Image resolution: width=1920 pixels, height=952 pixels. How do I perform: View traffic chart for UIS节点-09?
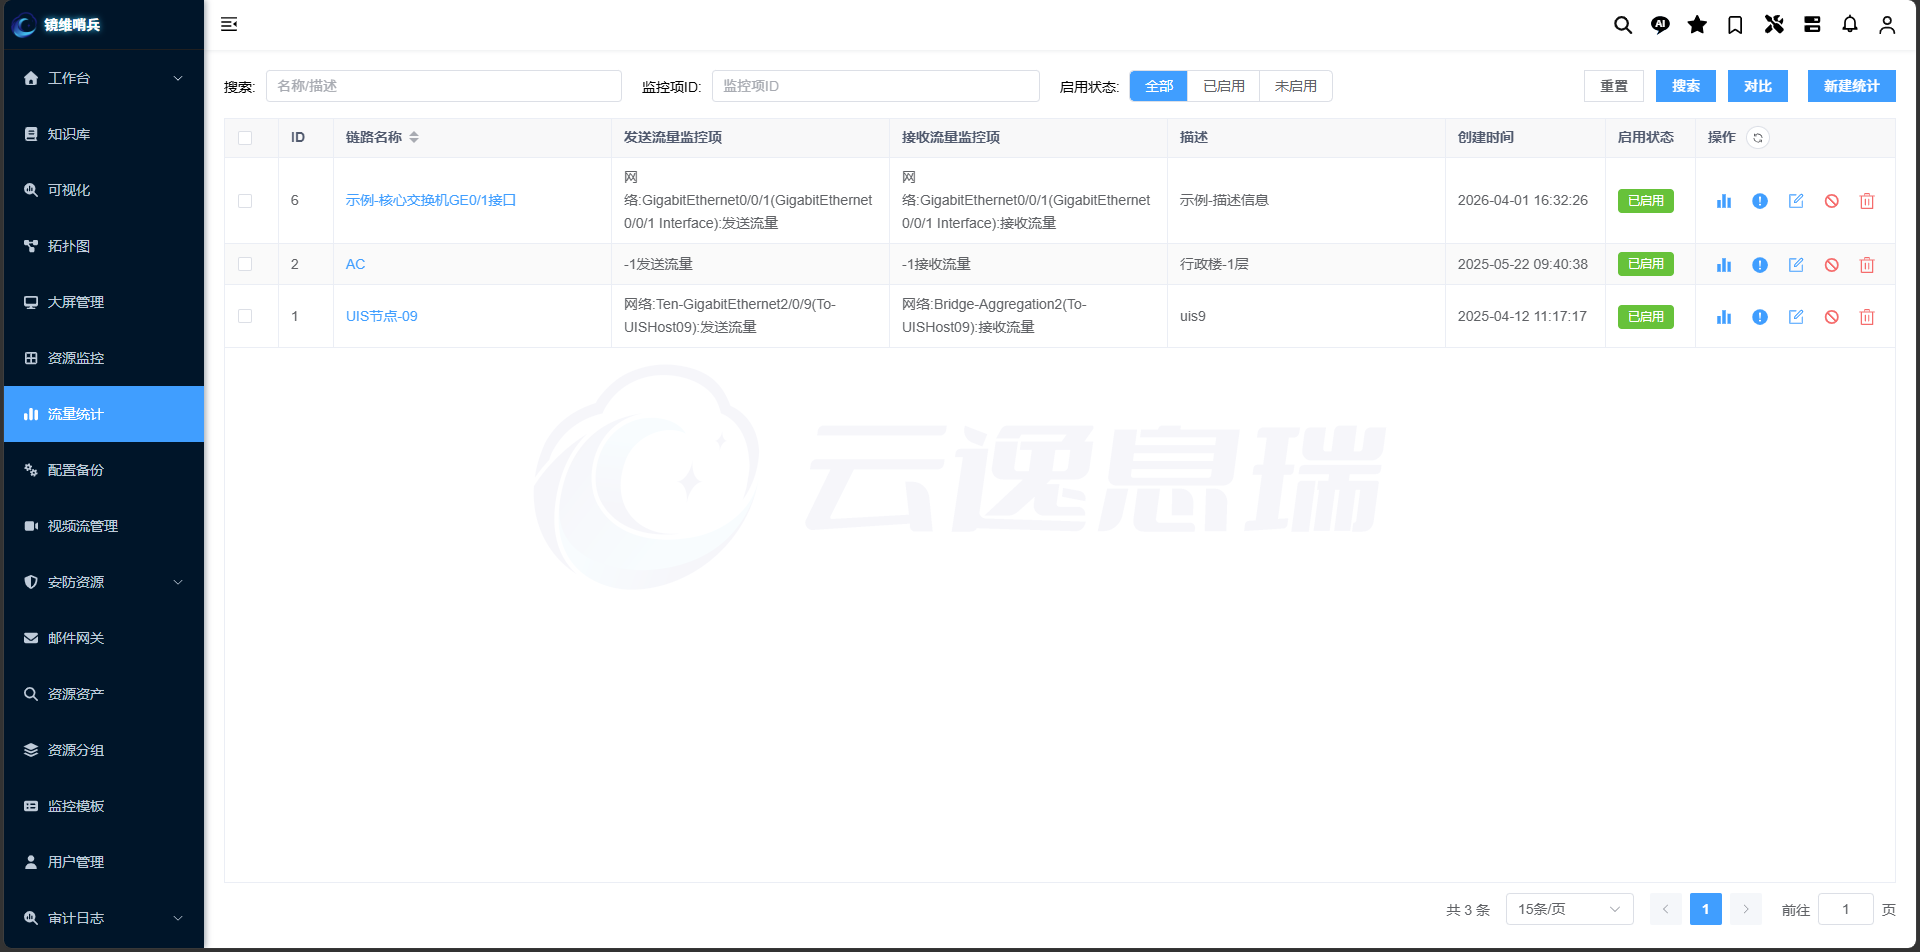1724,317
